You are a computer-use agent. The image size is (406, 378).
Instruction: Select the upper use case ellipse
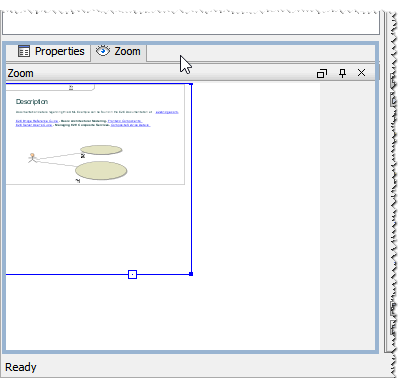point(101,150)
